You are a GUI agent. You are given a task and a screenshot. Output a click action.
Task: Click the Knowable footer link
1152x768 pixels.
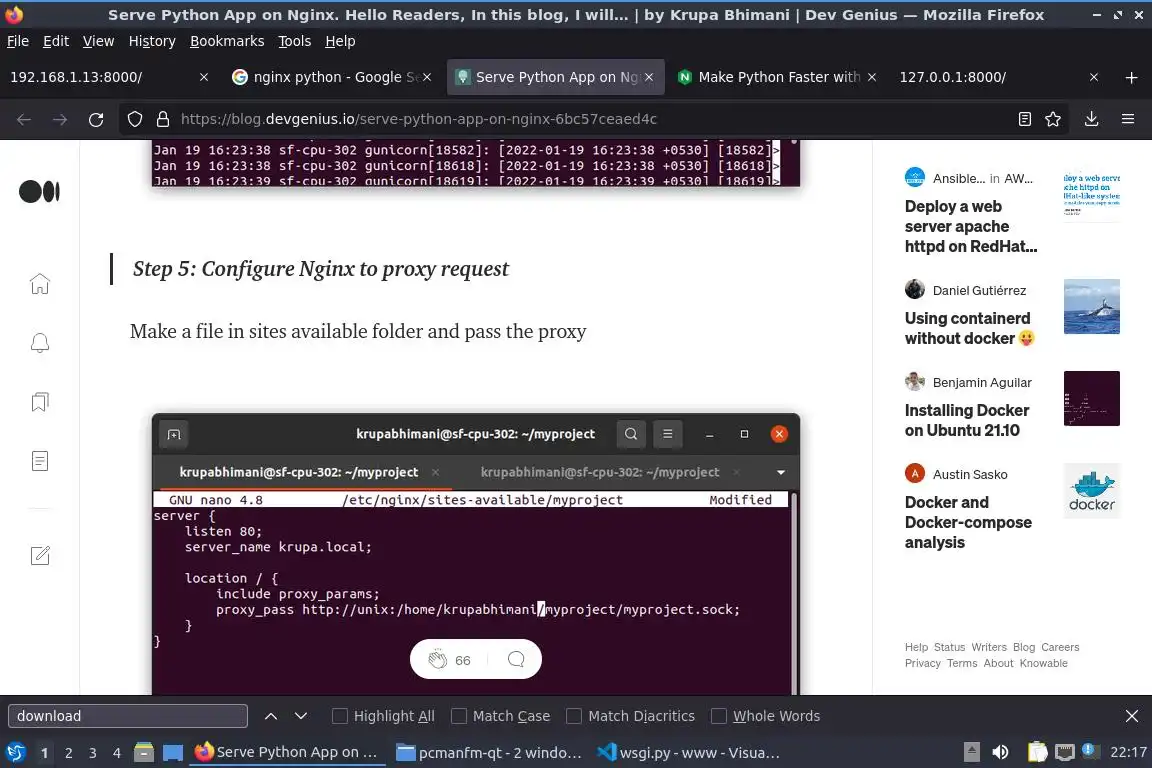[1043, 664]
